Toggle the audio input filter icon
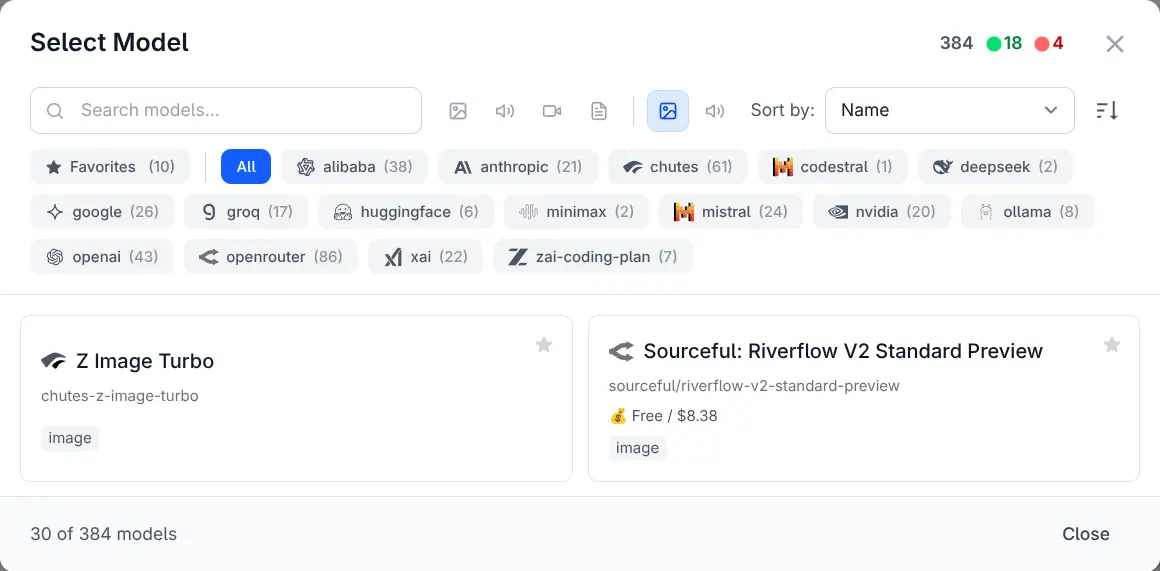Viewport: 1160px width, 571px height. click(x=505, y=111)
